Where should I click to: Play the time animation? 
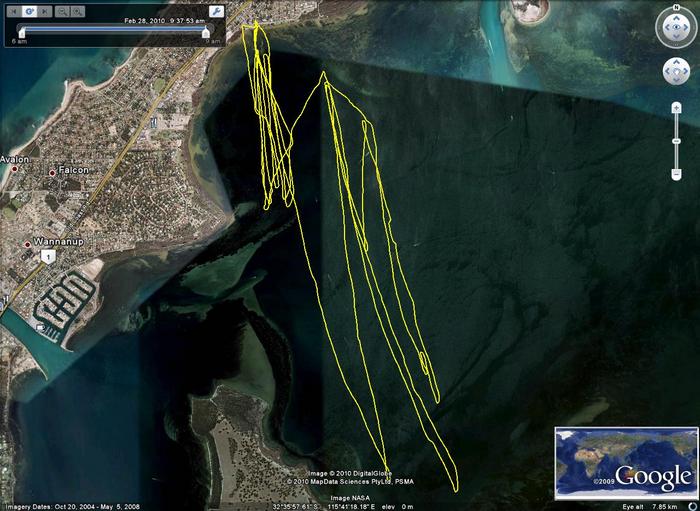[28, 11]
